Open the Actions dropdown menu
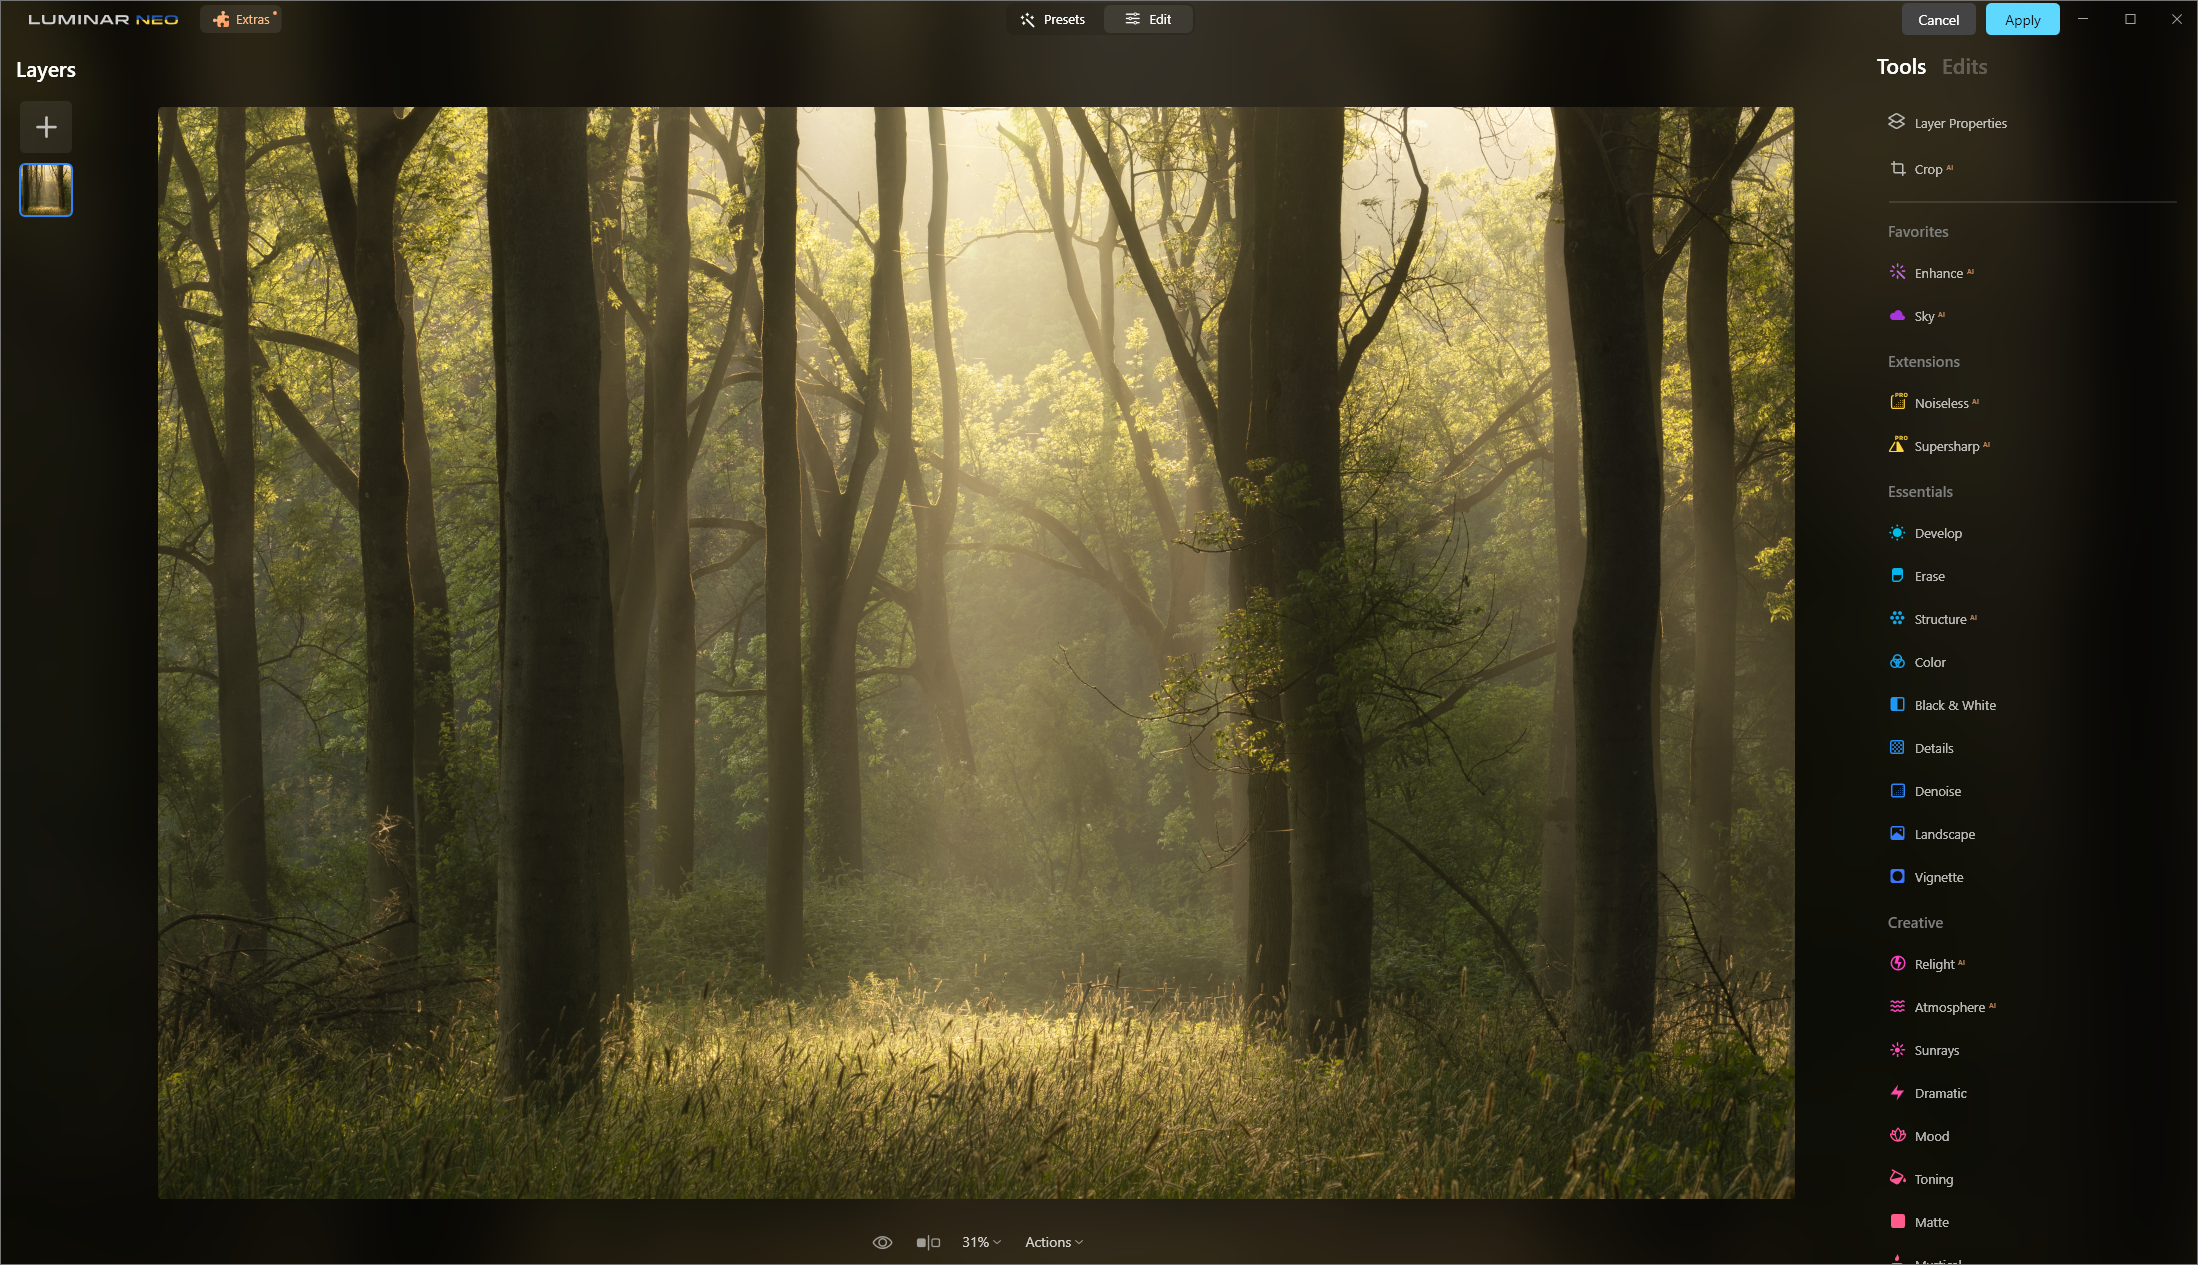 click(1053, 1242)
